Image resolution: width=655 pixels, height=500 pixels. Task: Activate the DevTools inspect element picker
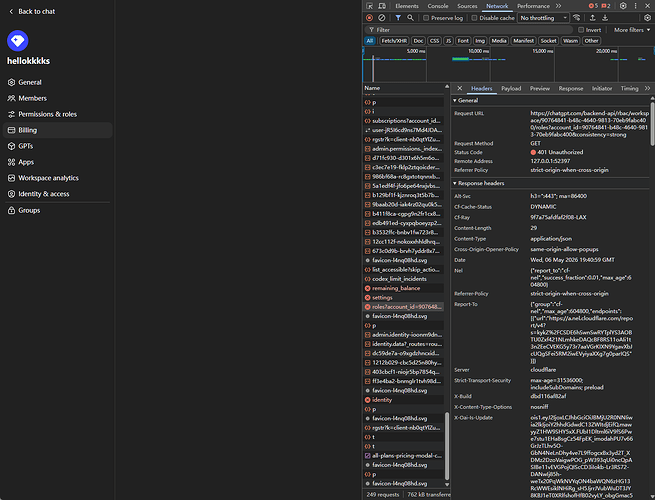(x=370, y=6)
